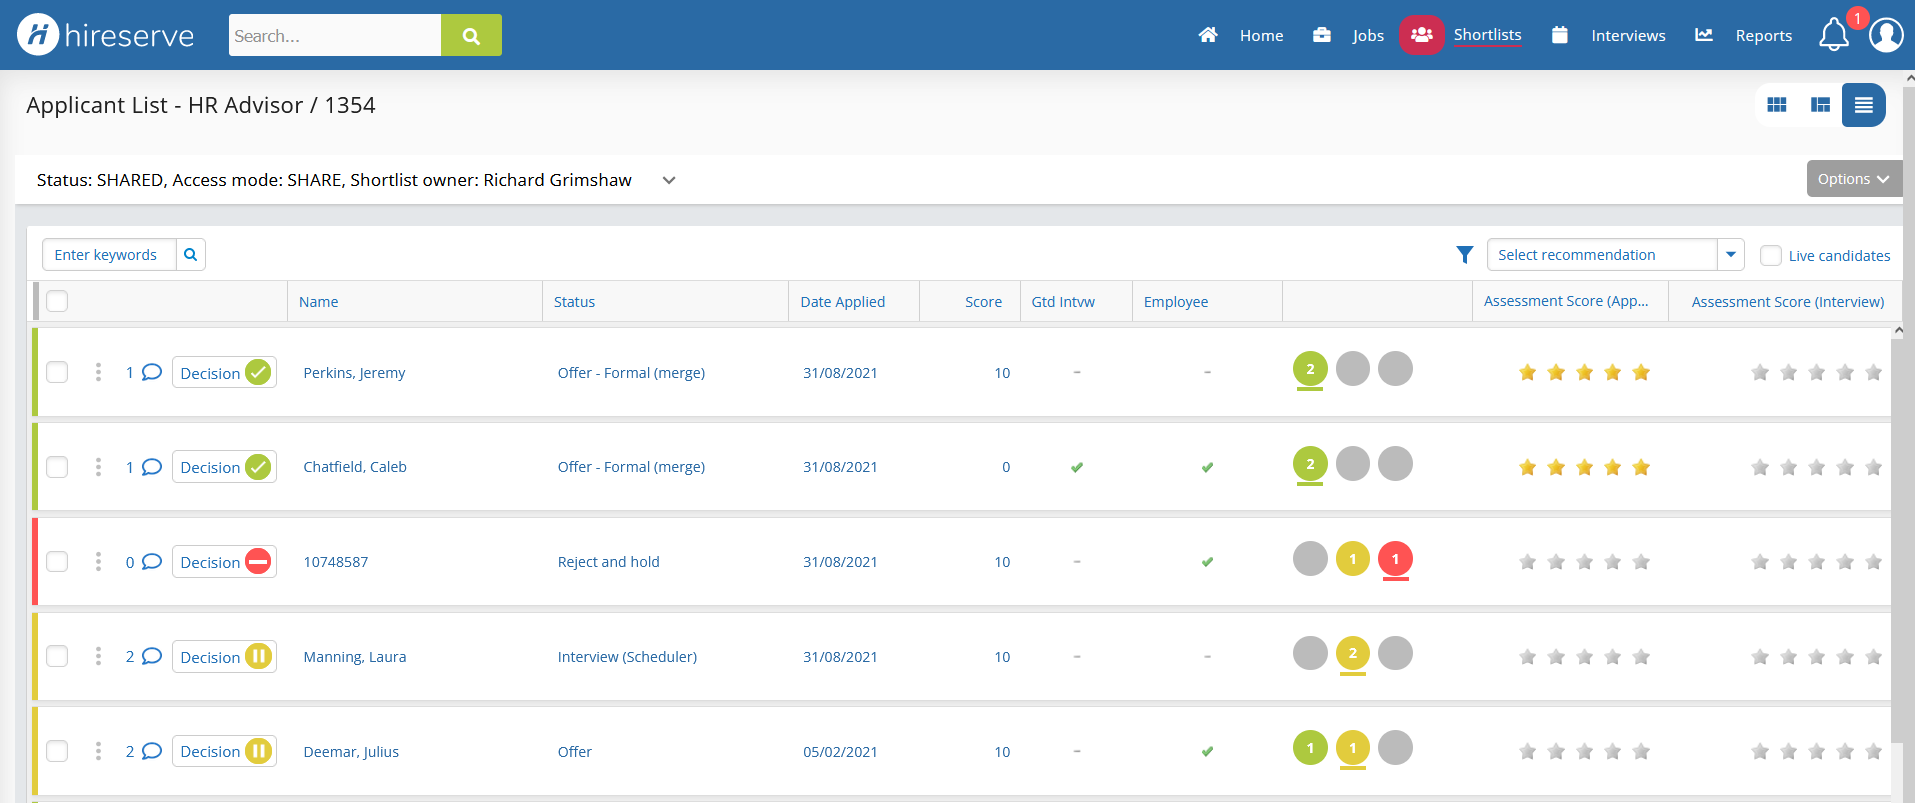Open comments for Deemar, Julius
Image resolution: width=1915 pixels, height=803 pixels.
[x=152, y=751]
